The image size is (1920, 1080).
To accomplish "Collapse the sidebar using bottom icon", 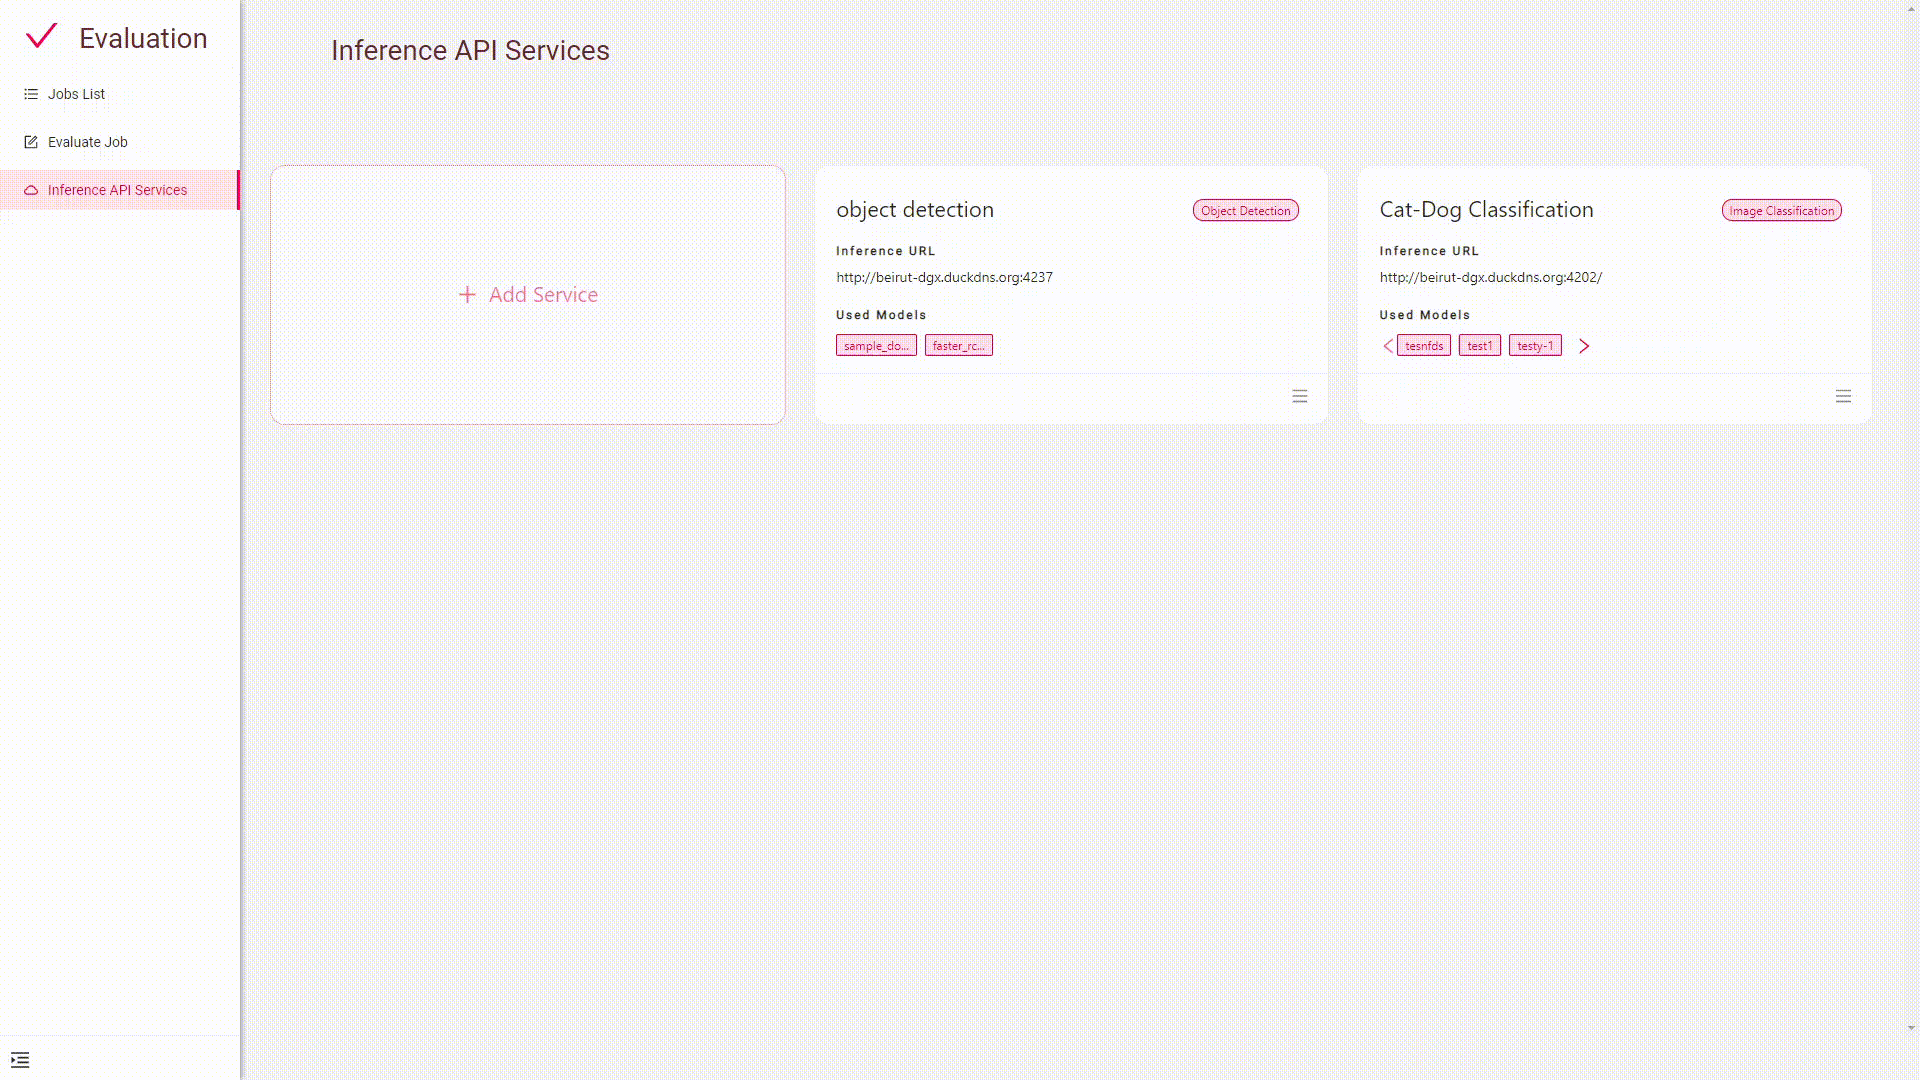I will point(20,1060).
